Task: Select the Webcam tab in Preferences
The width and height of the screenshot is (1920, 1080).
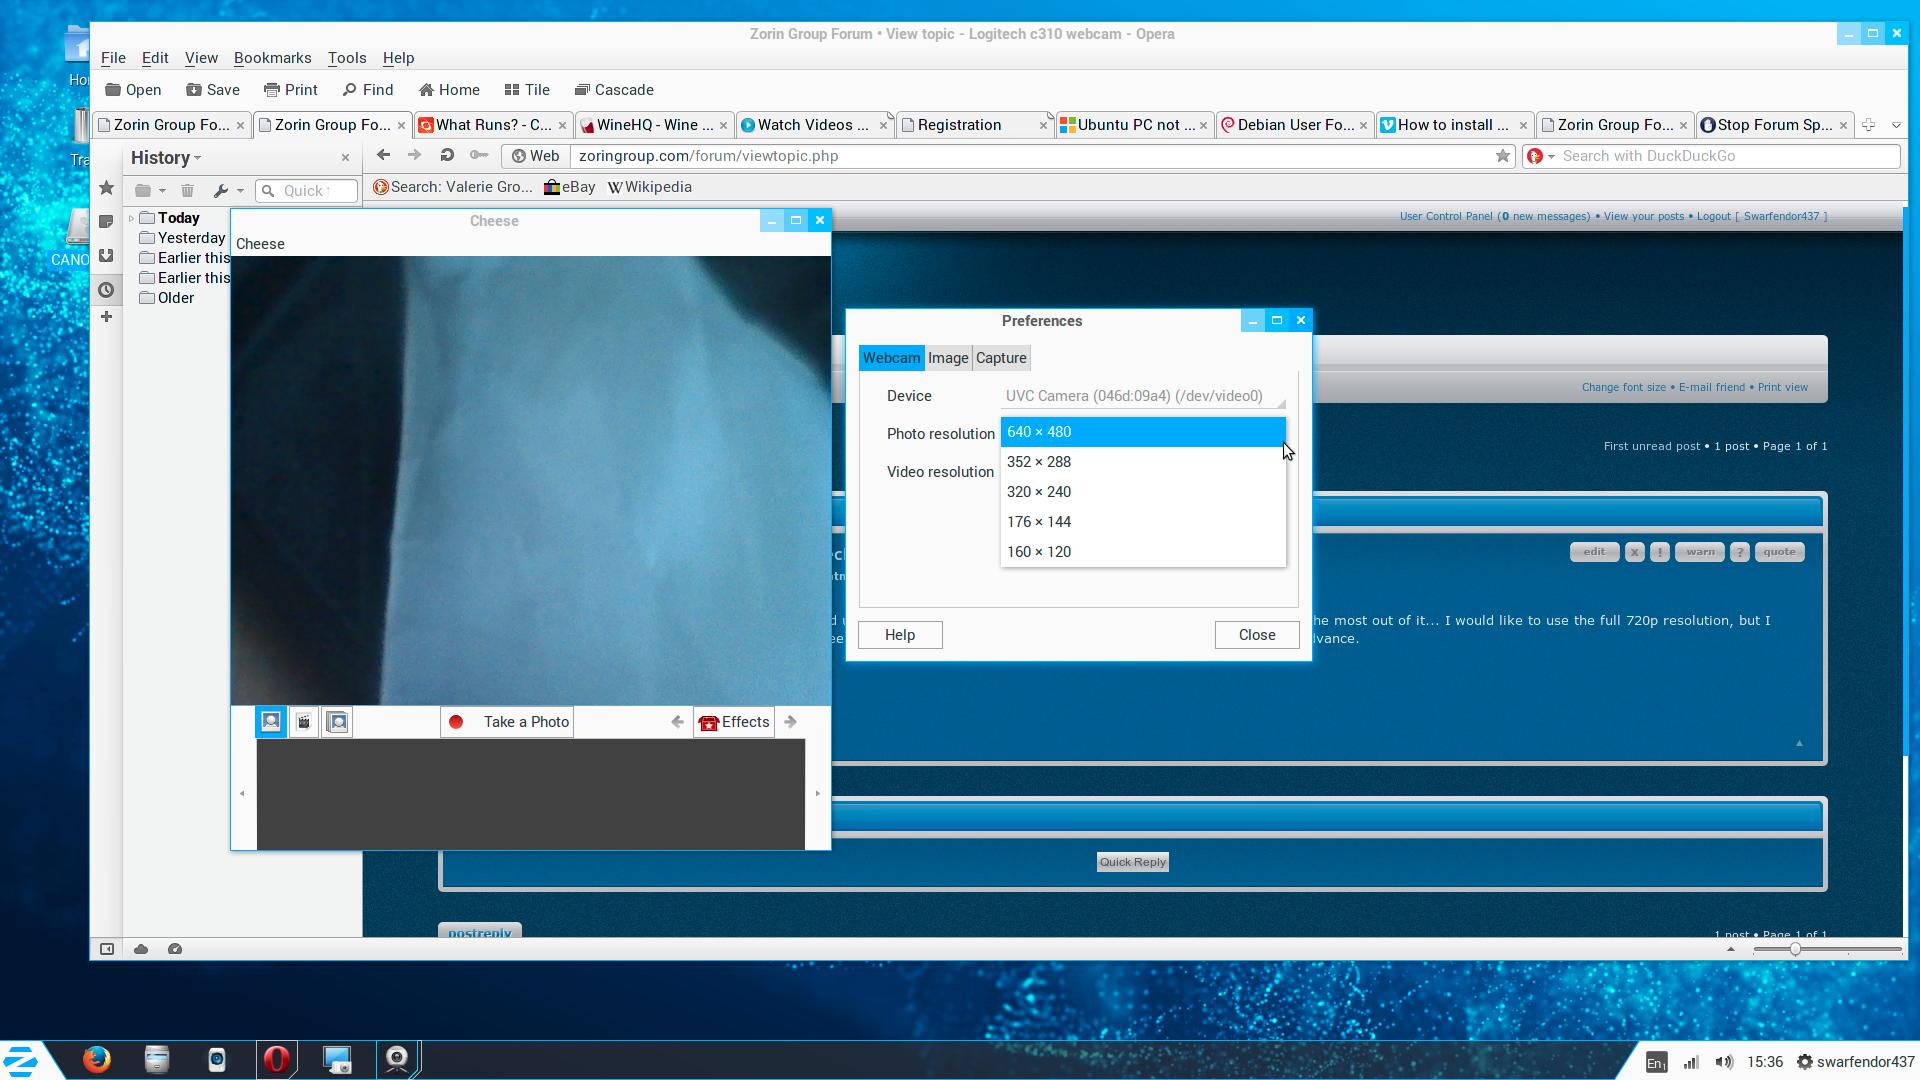Action: tap(891, 358)
